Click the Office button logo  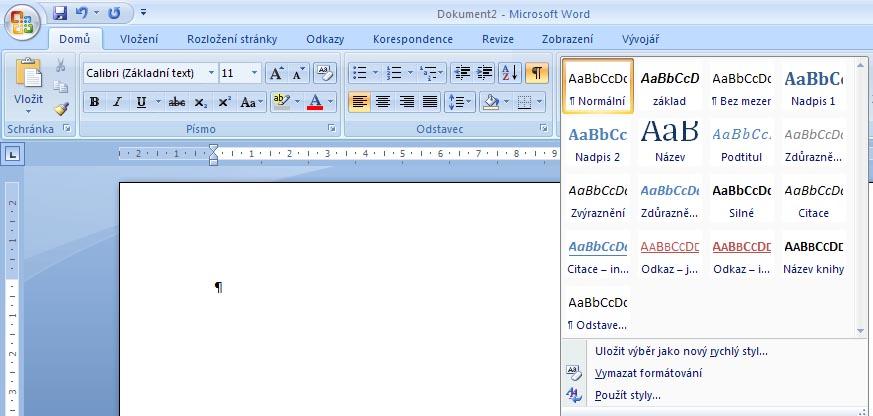(x=22, y=23)
